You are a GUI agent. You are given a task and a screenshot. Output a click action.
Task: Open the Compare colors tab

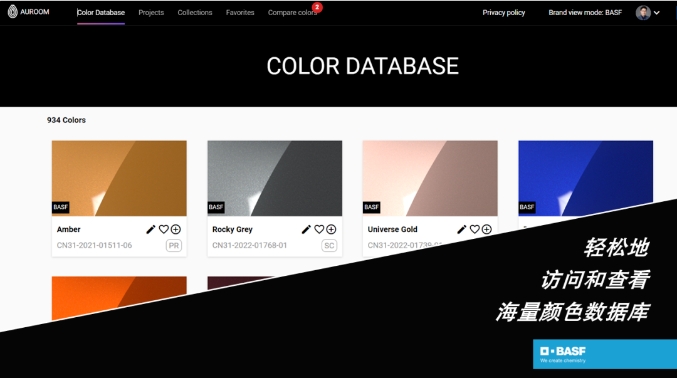point(292,13)
